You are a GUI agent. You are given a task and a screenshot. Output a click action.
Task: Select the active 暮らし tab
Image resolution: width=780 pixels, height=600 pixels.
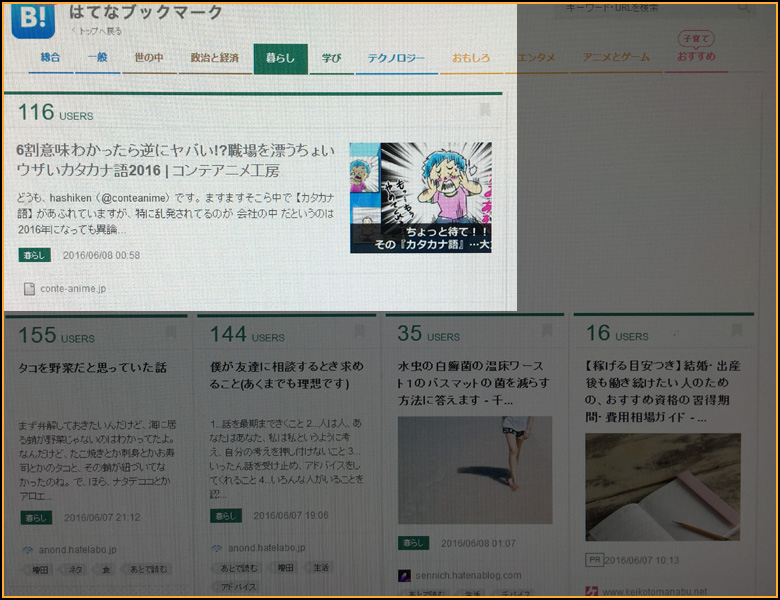(x=281, y=59)
